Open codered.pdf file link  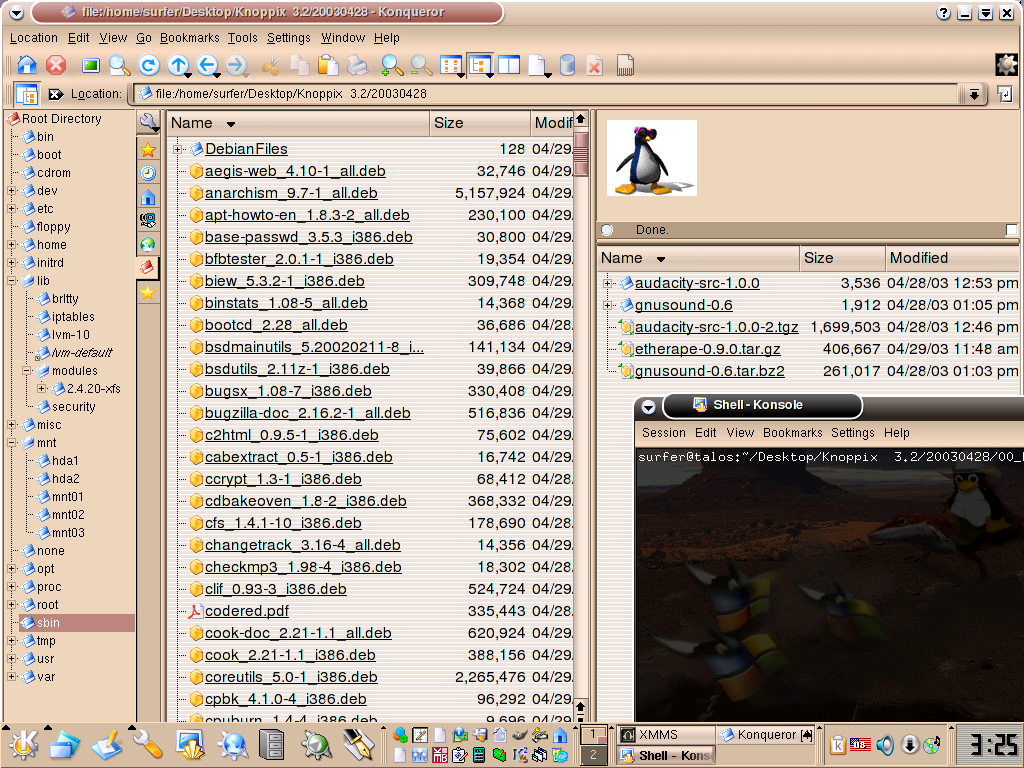(247, 611)
